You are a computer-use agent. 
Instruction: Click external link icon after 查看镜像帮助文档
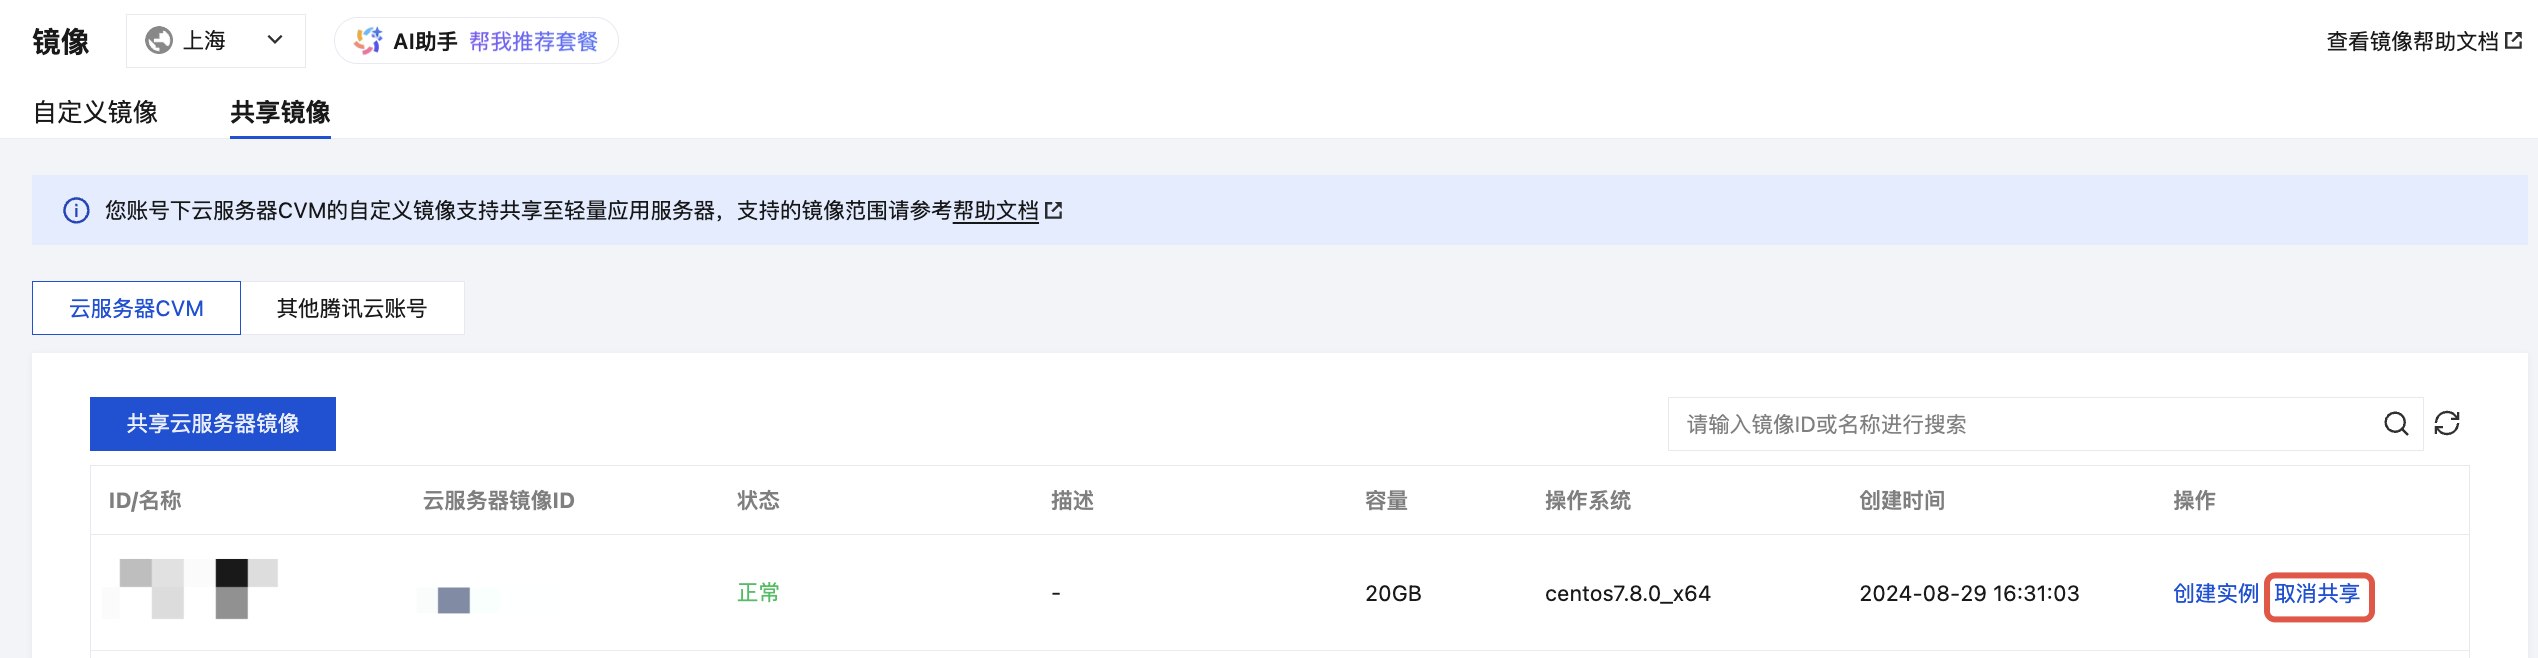pos(2513,41)
